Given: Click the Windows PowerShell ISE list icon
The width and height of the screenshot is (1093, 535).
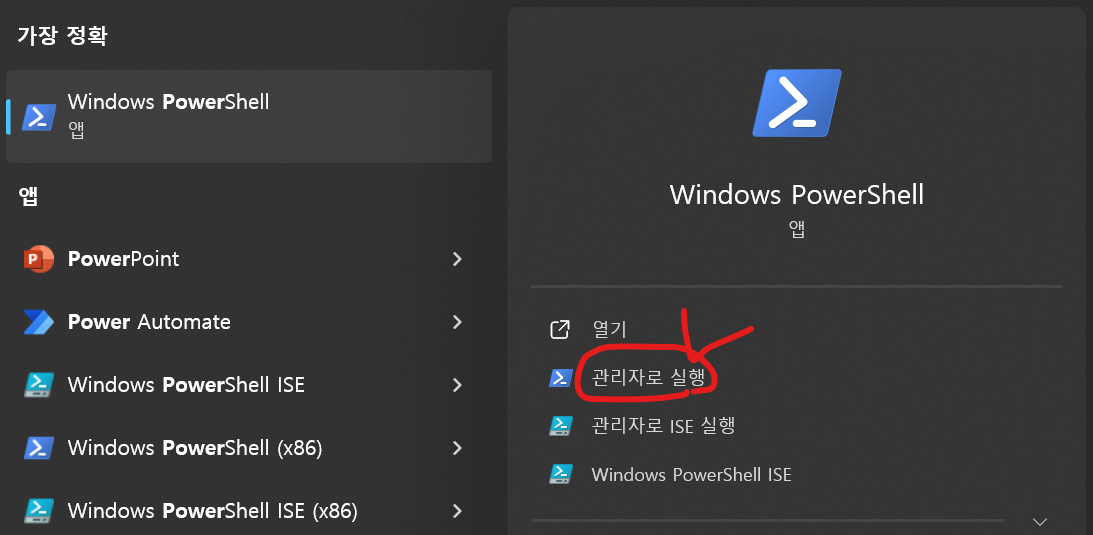Looking at the screenshot, I should (x=39, y=385).
